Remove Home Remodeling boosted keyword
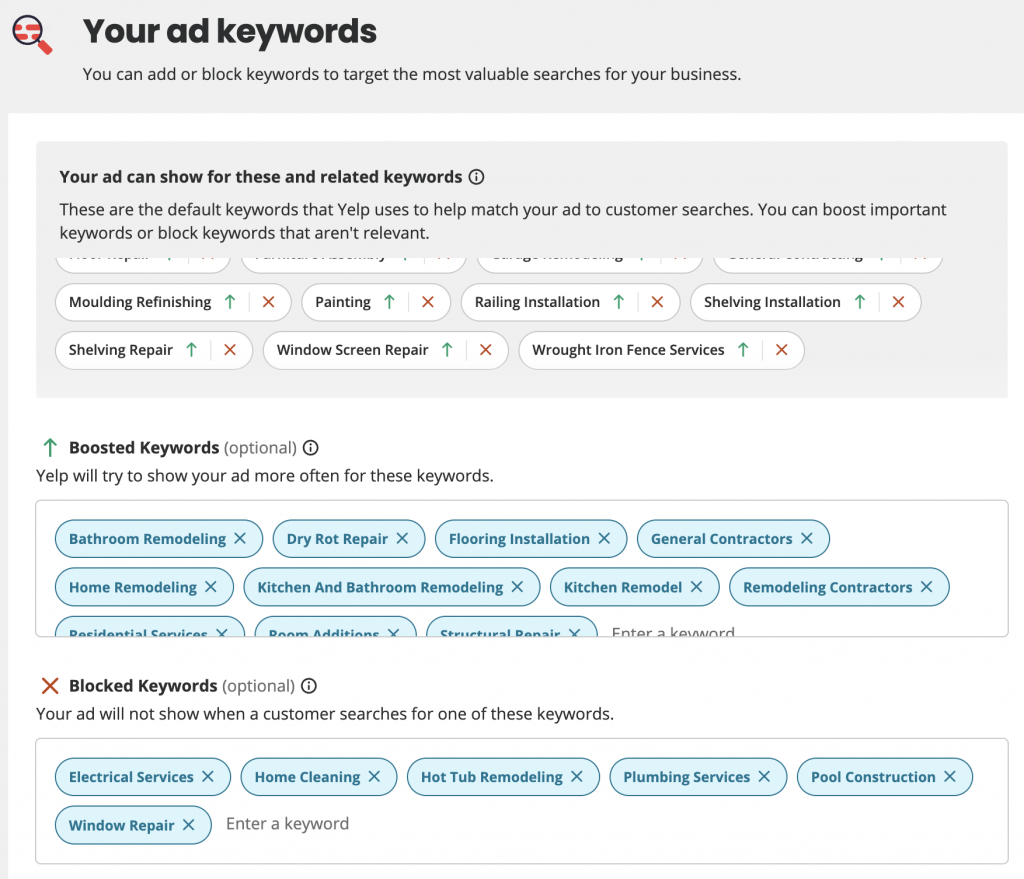 pyautogui.click(x=211, y=586)
